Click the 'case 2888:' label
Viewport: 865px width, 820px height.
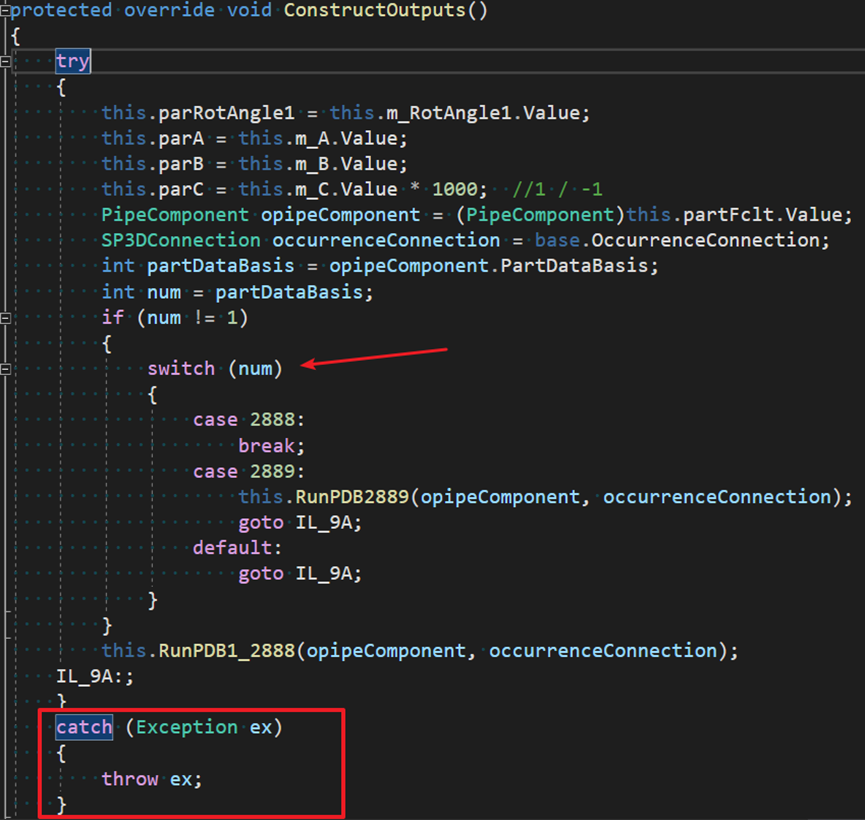click(x=249, y=420)
